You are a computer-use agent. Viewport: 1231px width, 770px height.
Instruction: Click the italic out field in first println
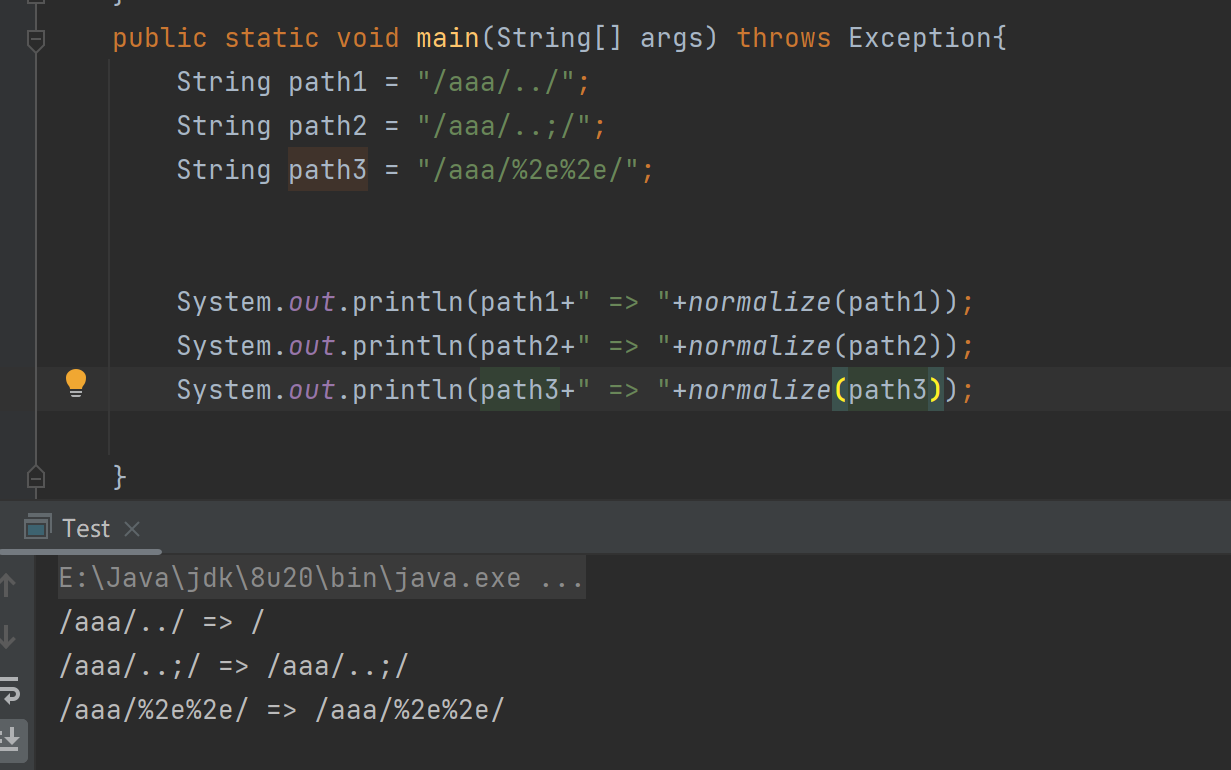[x=312, y=301]
